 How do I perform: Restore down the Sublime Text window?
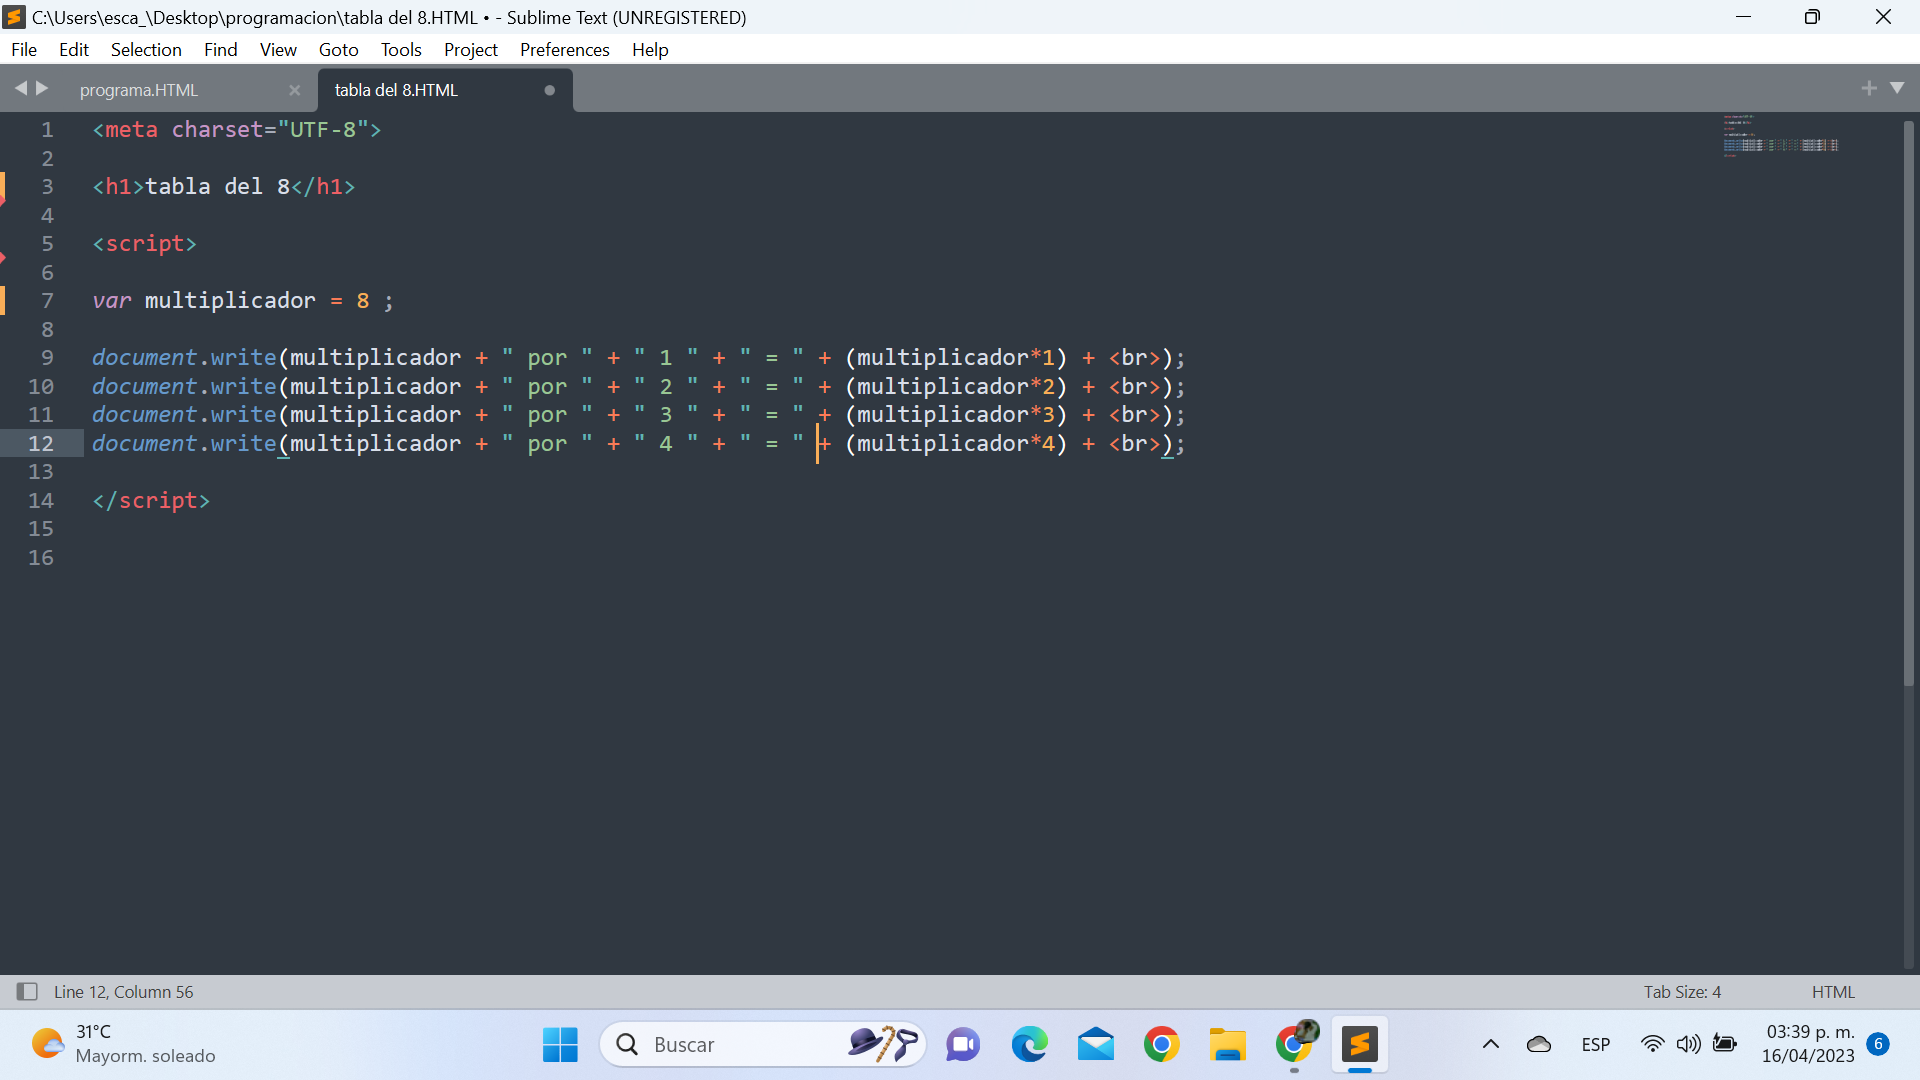[x=1812, y=17]
